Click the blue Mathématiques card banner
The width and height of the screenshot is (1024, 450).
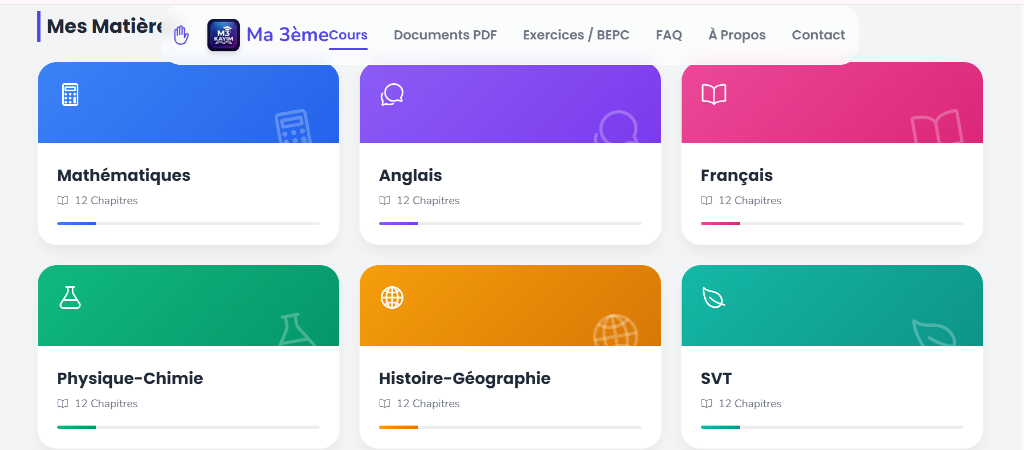click(x=188, y=103)
